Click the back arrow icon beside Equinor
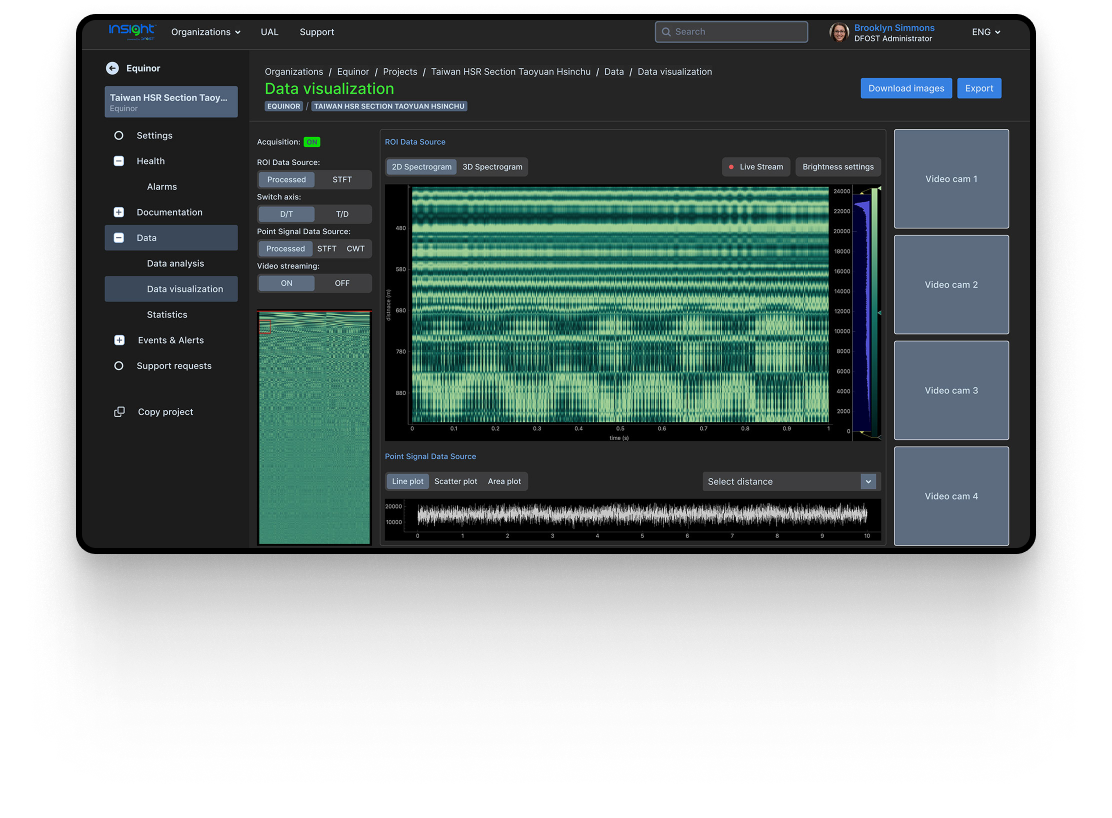 (112, 69)
